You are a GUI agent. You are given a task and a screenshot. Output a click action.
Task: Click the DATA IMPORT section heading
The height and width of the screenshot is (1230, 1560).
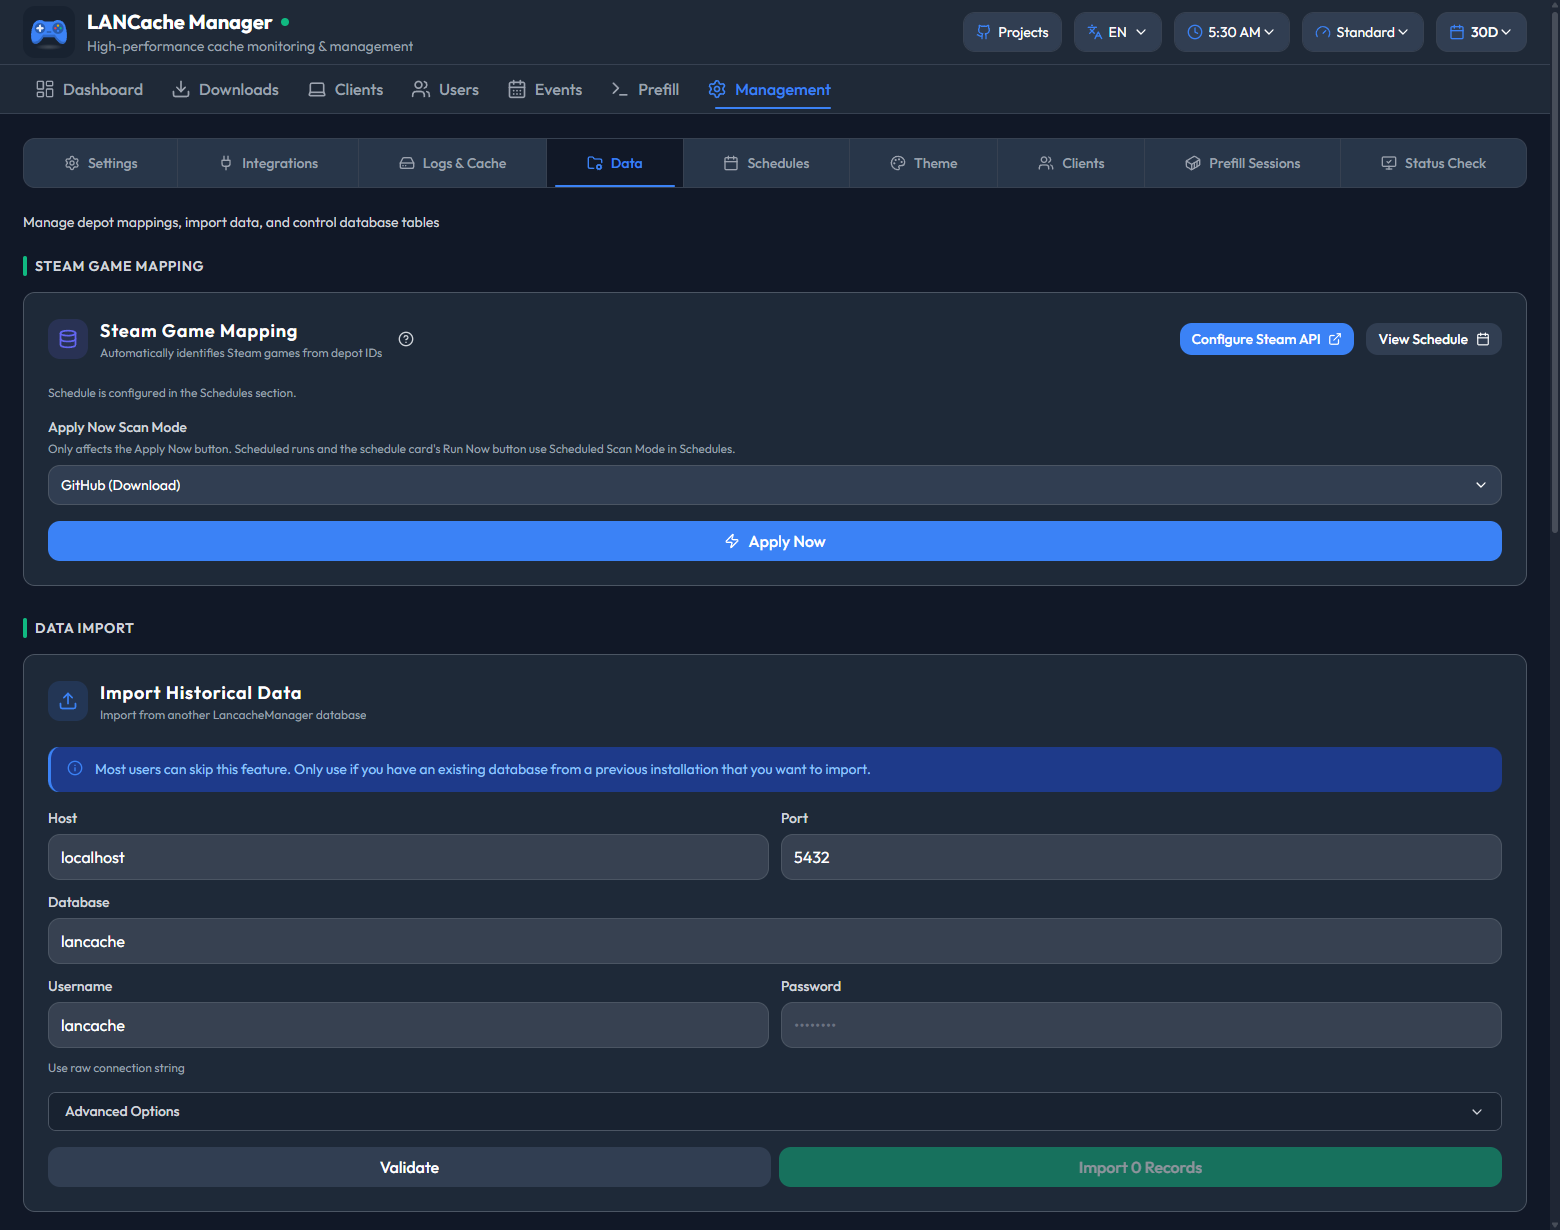coord(84,628)
